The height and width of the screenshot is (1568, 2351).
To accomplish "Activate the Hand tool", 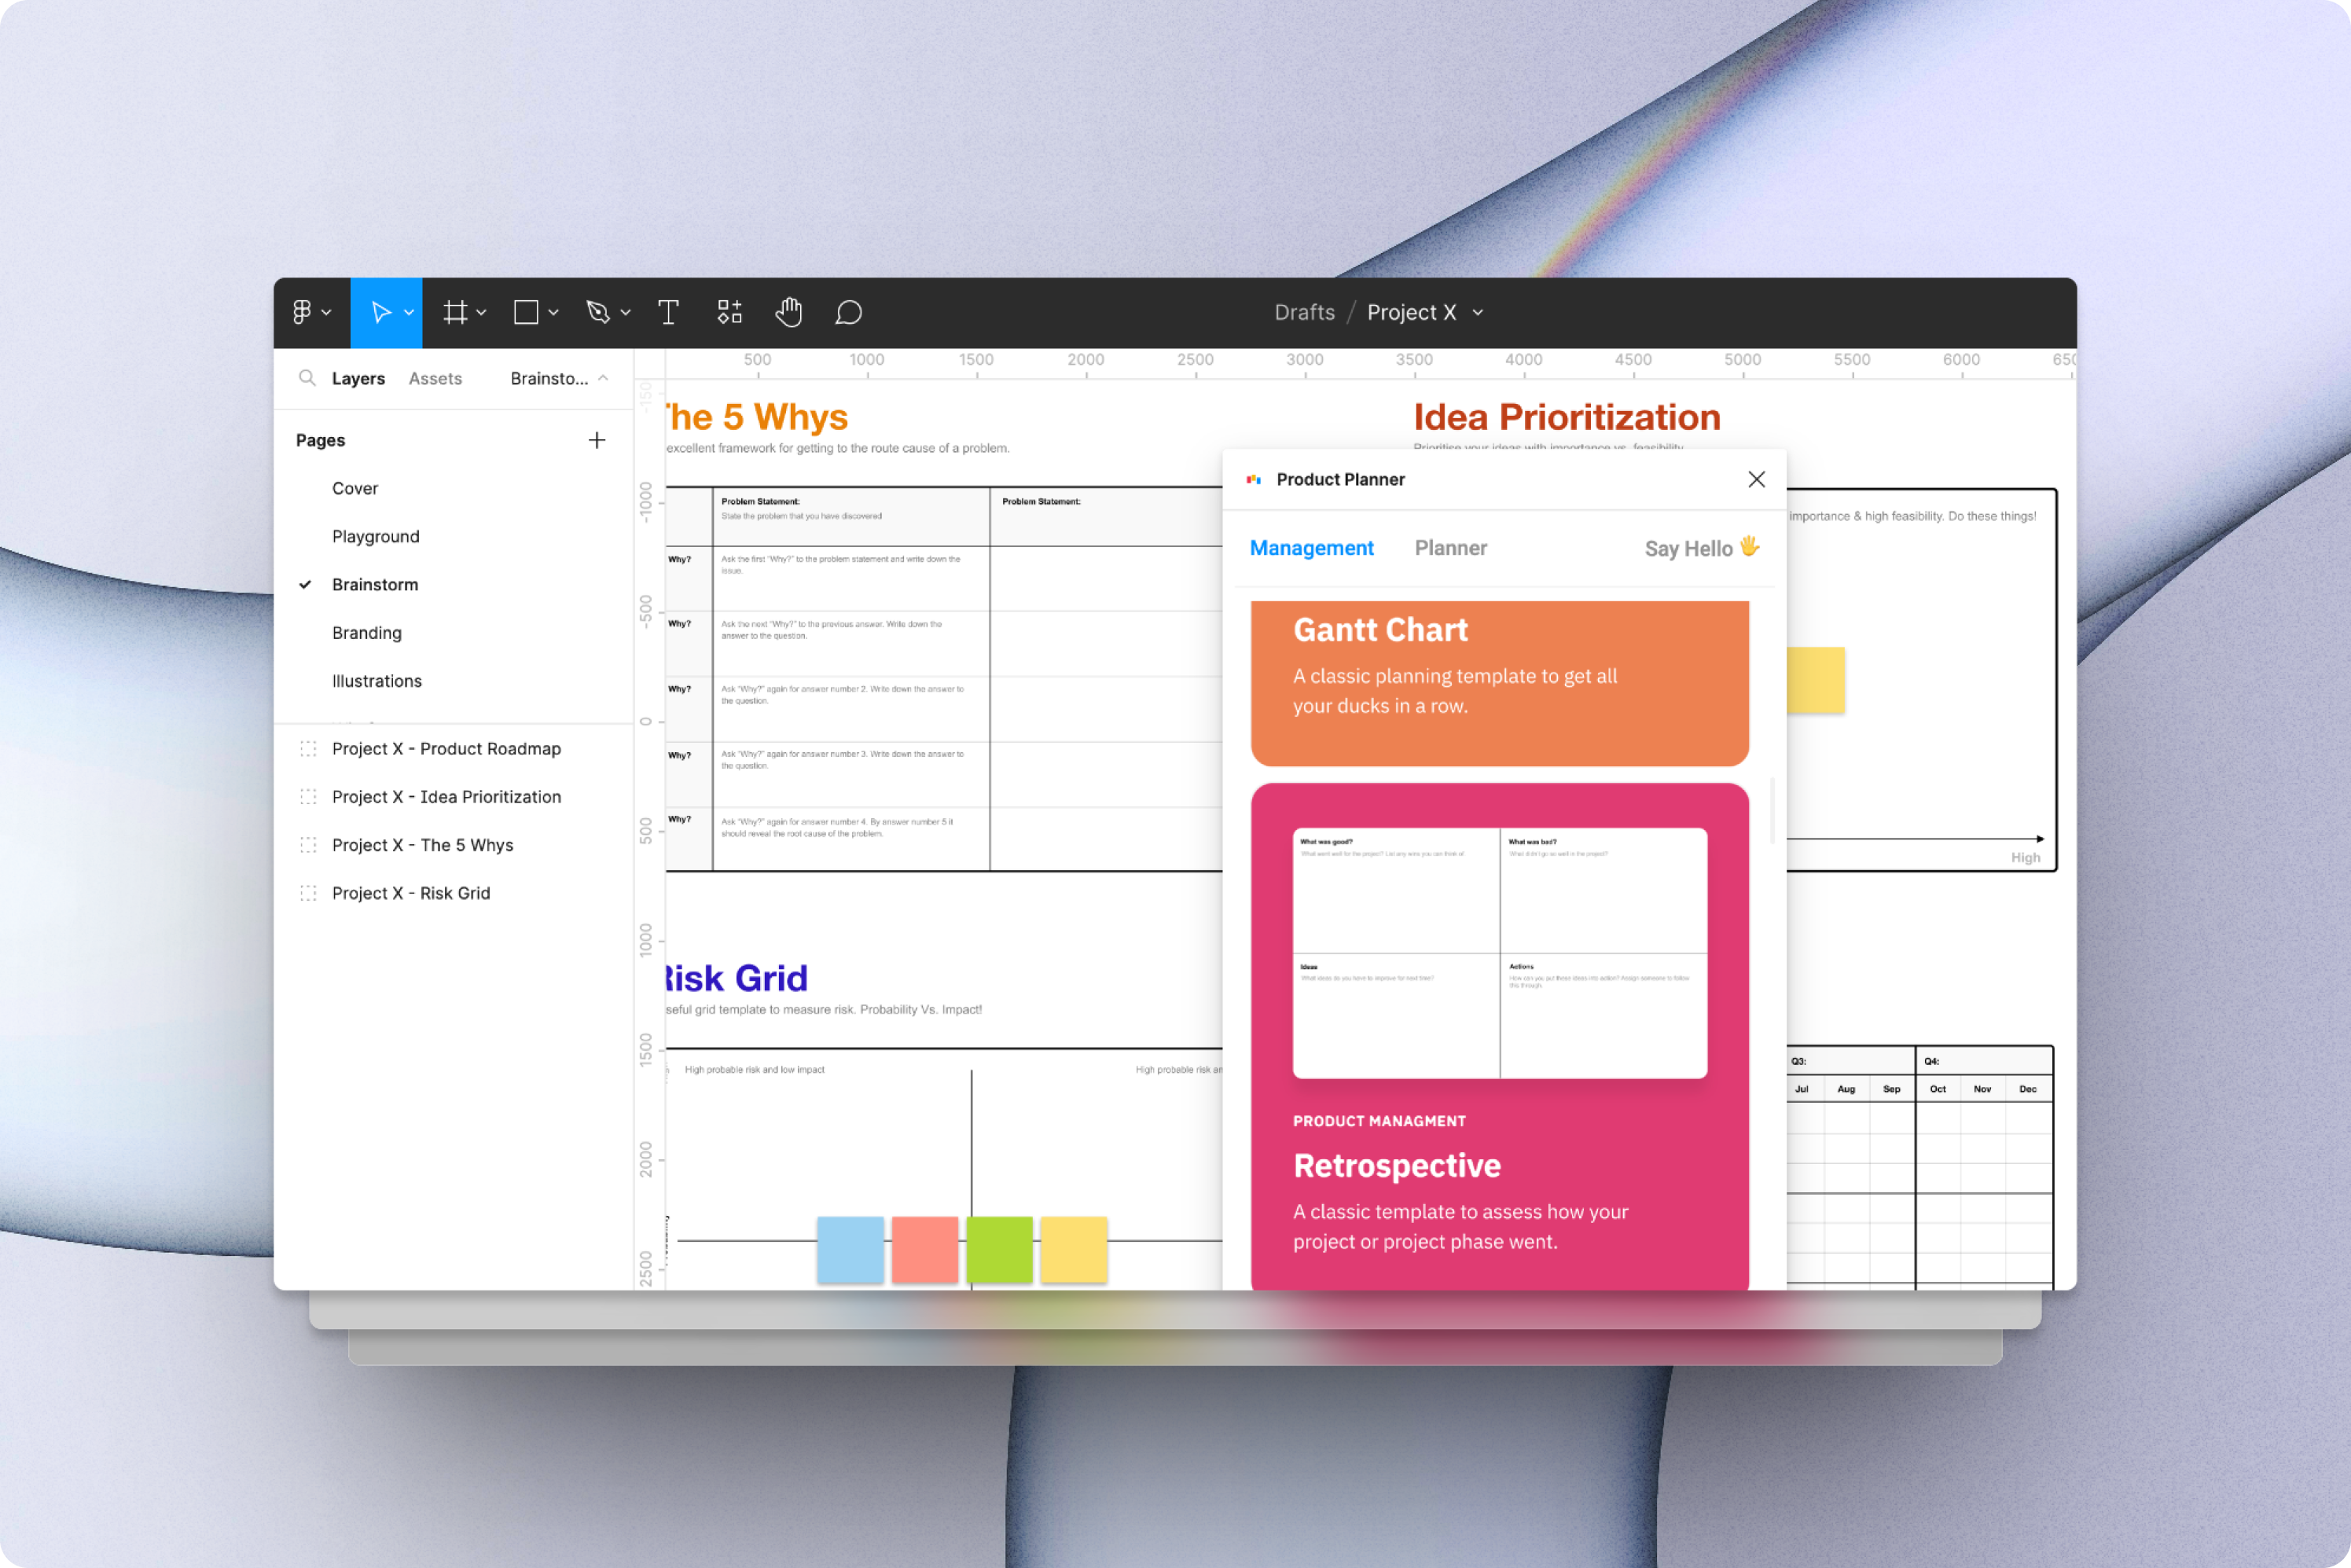I will (x=788, y=312).
